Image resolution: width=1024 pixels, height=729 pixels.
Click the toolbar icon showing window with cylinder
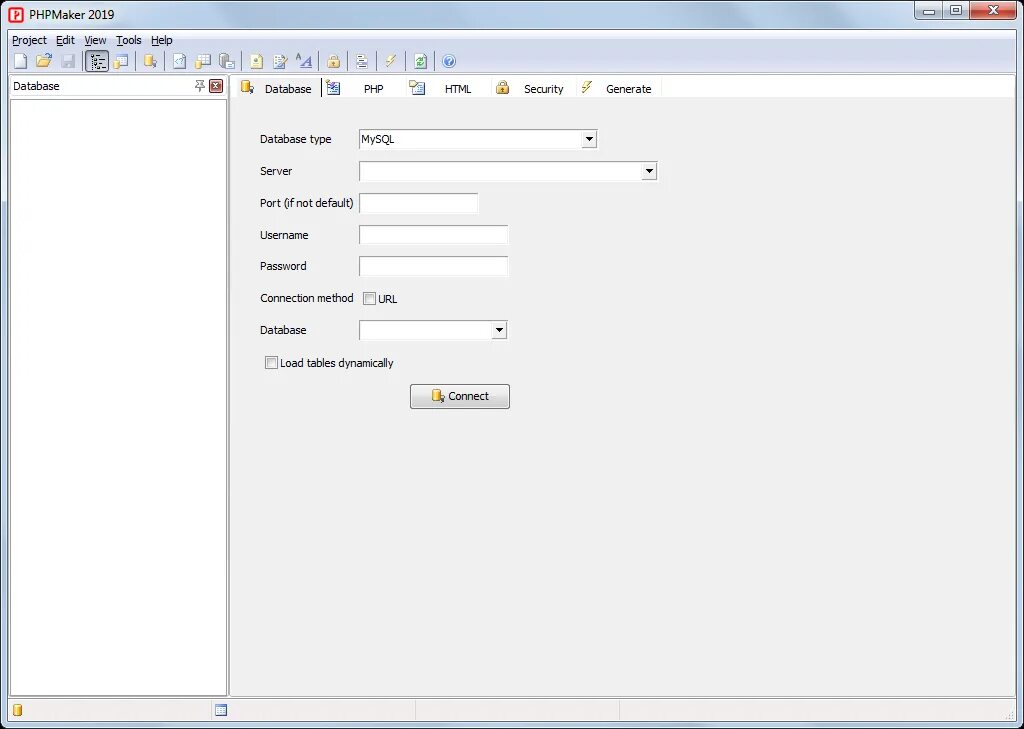pyautogui.click(x=121, y=61)
